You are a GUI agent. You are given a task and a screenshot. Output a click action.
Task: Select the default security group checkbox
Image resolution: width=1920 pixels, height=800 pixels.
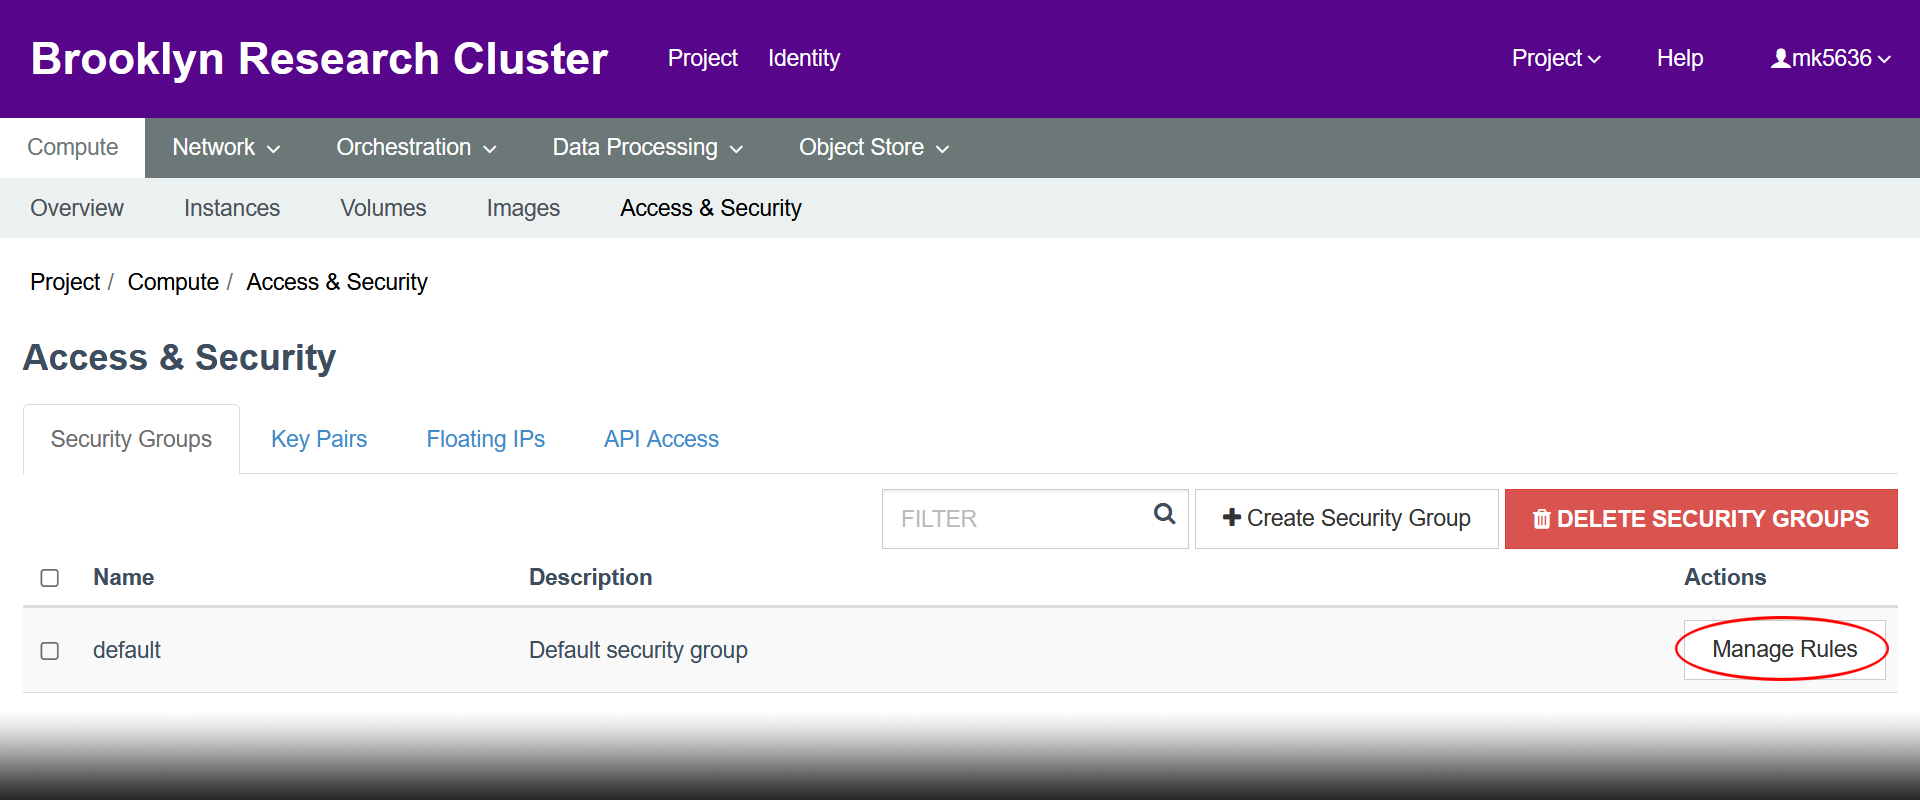pyautogui.click(x=50, y=651)
